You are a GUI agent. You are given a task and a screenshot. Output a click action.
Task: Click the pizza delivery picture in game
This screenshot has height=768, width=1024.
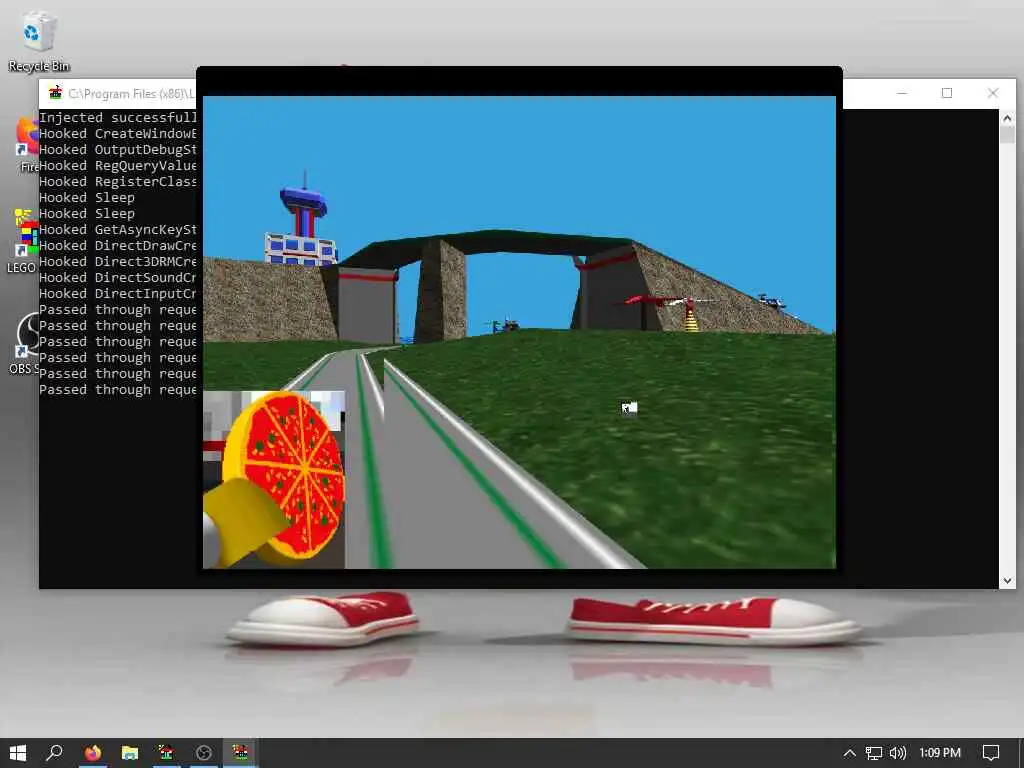(274, 479)
